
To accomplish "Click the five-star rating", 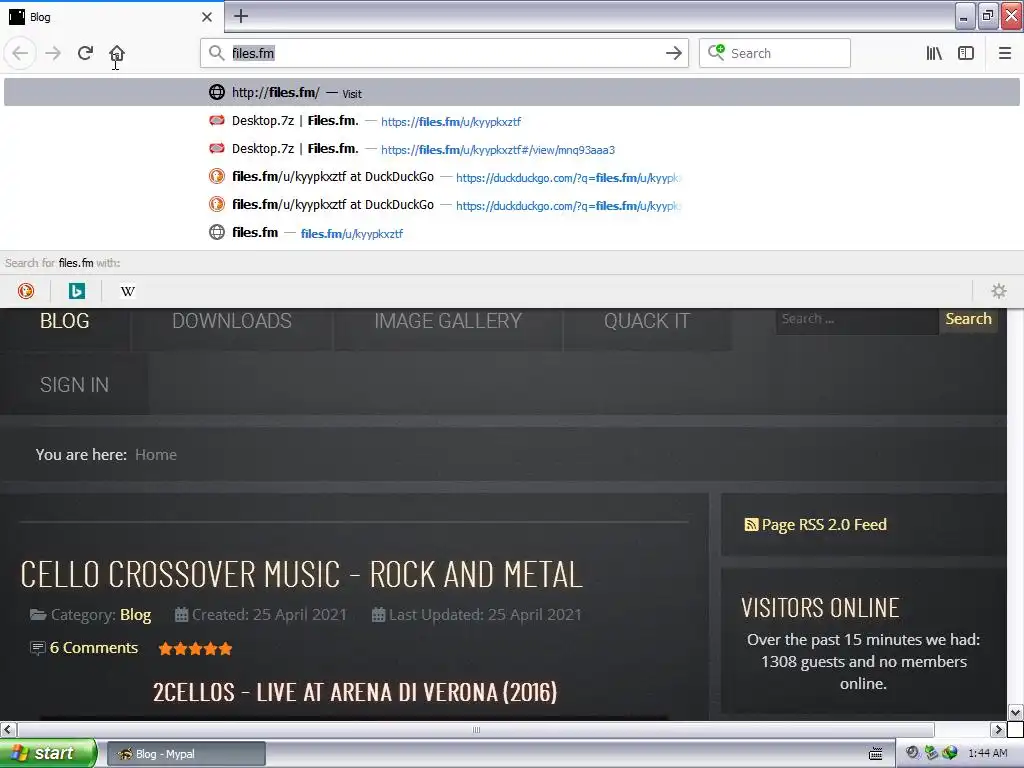I will pyautogui.click(x=195, y=648).
